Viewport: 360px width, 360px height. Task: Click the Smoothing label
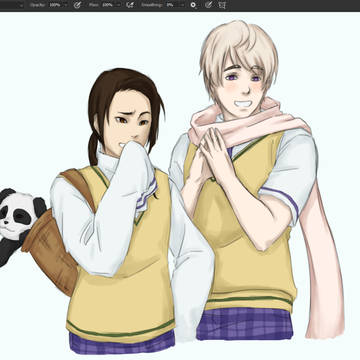[x=152, y=5]
